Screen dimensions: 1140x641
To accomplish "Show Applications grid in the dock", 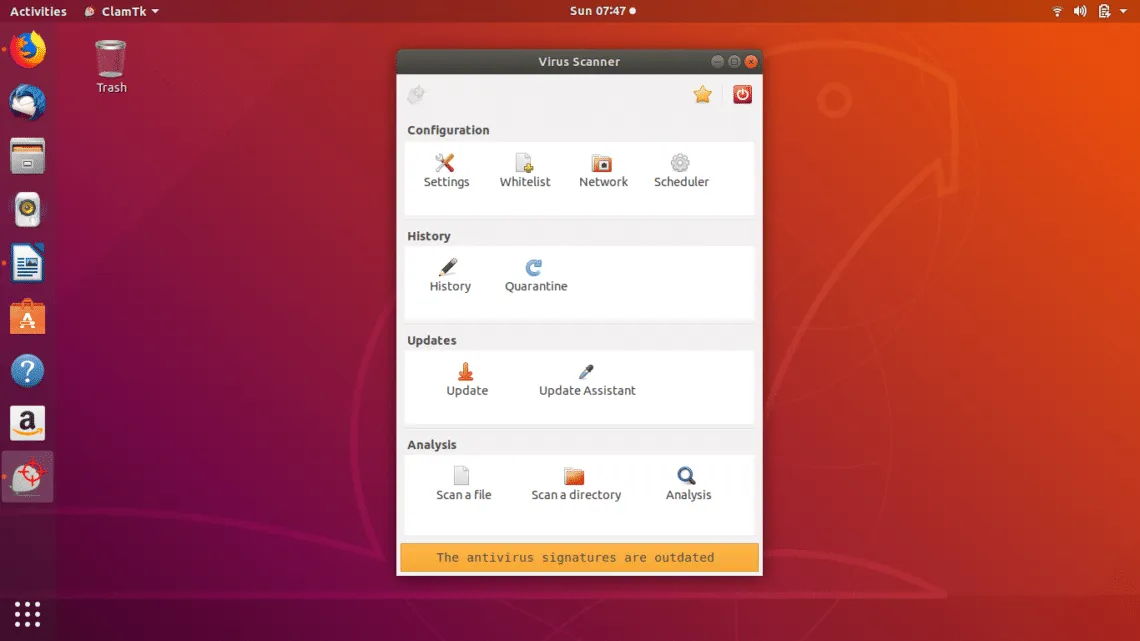I will click(27, 614).
